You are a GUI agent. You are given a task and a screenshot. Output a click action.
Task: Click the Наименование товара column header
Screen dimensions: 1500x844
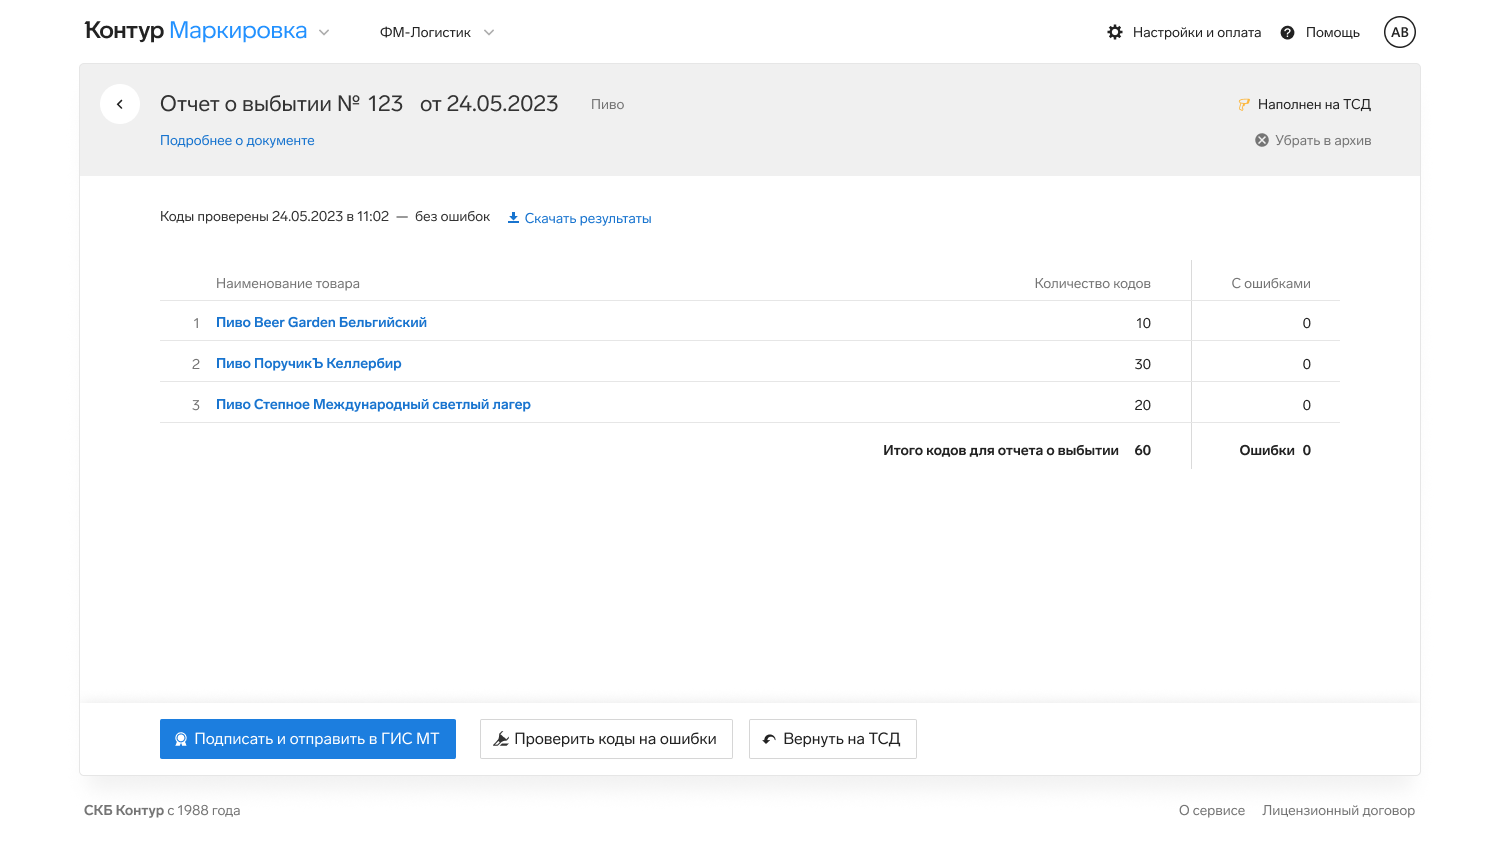tap(288, 283)
